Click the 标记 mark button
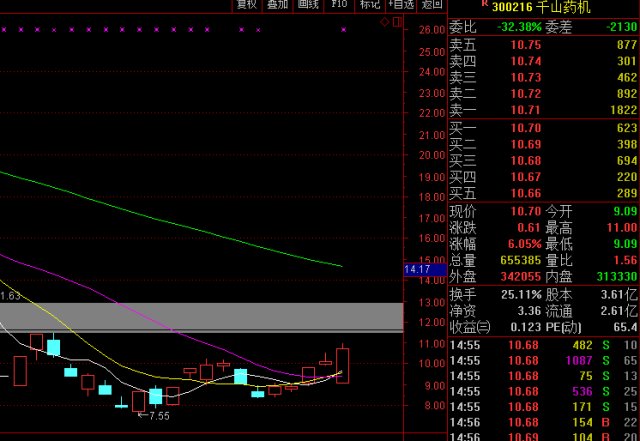This screenshot has width=640, height=441. [x=370, y=4]
